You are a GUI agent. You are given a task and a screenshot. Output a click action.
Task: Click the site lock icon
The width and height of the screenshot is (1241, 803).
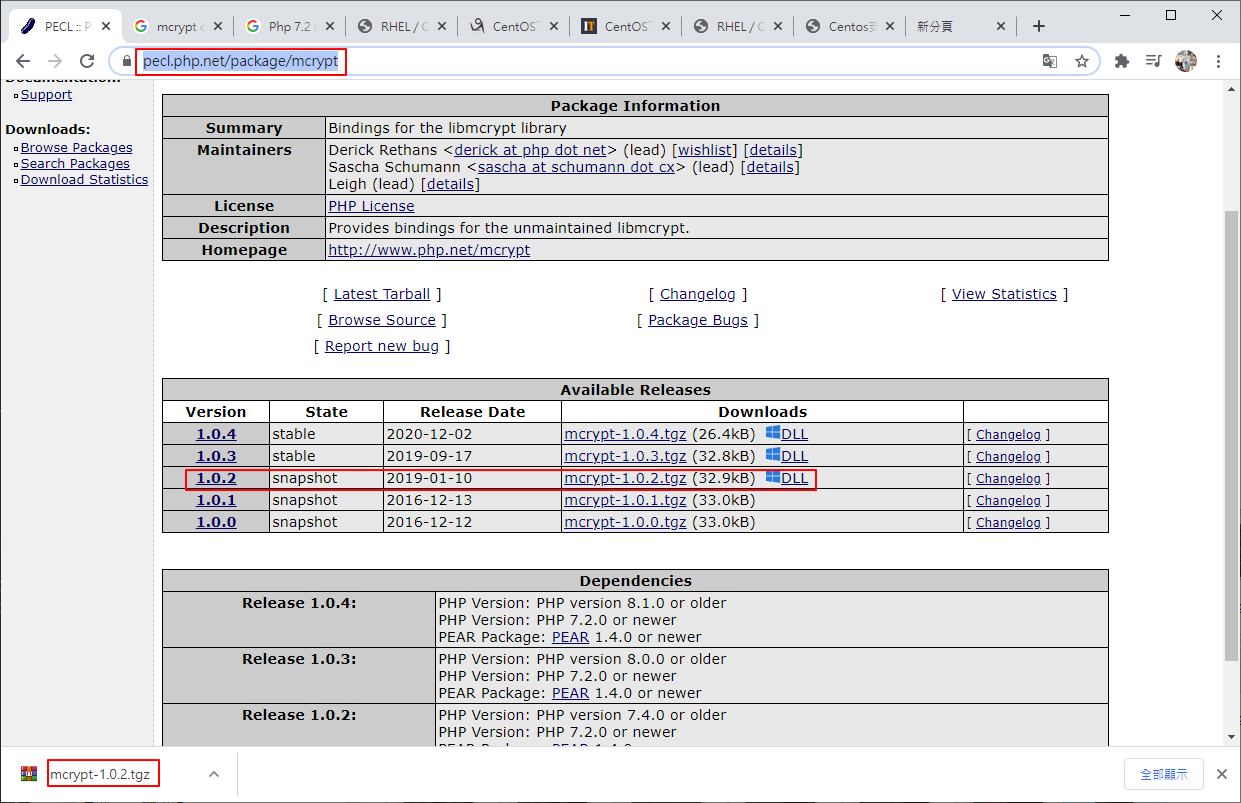coord(125,61)
